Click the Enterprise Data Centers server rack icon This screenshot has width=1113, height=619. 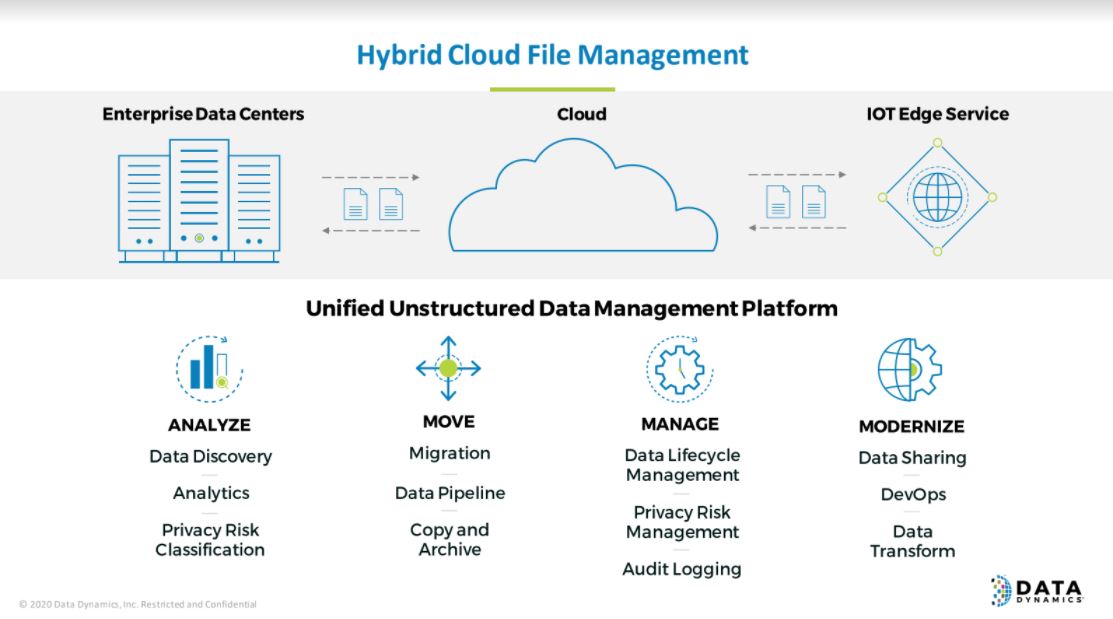click(x=199, y=201)
